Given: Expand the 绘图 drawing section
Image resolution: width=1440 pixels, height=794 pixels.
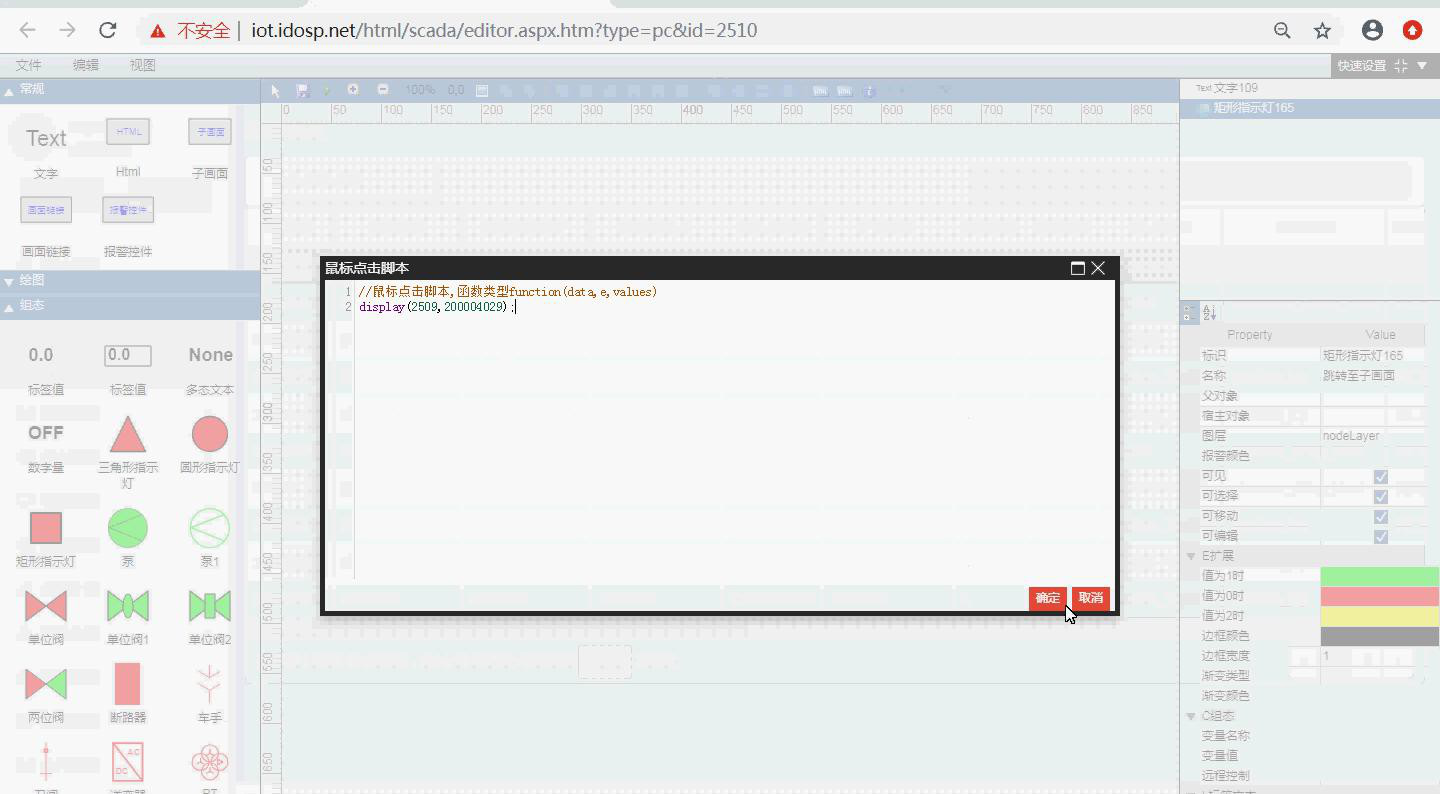Looking at the screenshot, I should pos(10,281).
